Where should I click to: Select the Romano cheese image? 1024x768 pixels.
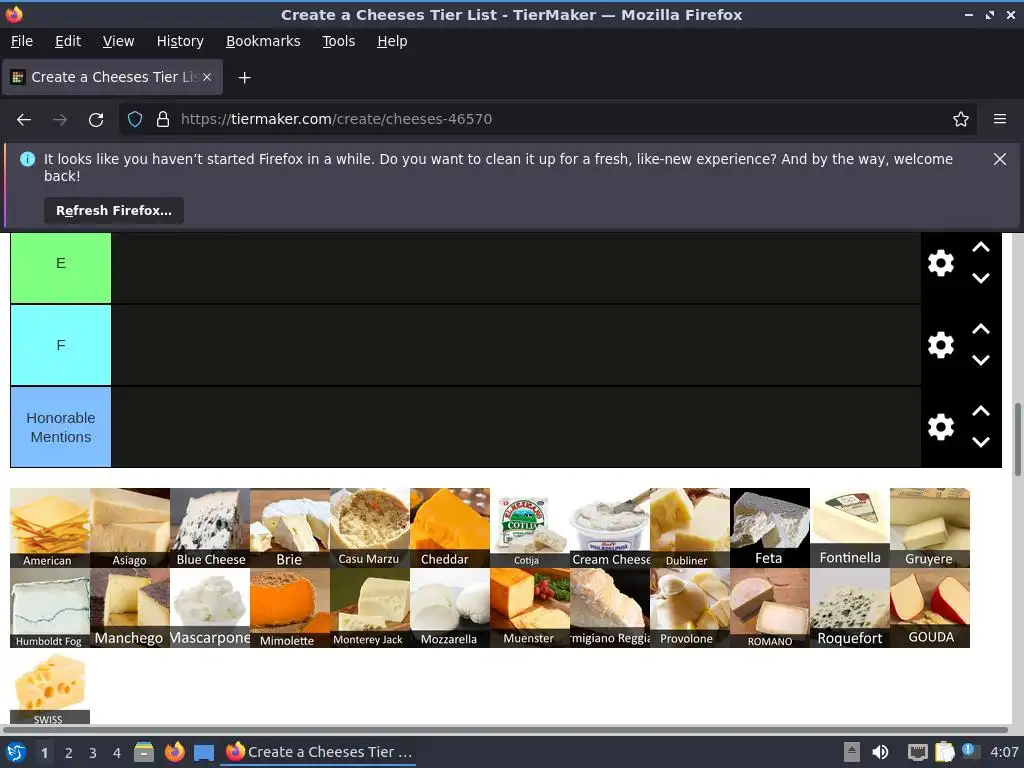tap(770, 608)
